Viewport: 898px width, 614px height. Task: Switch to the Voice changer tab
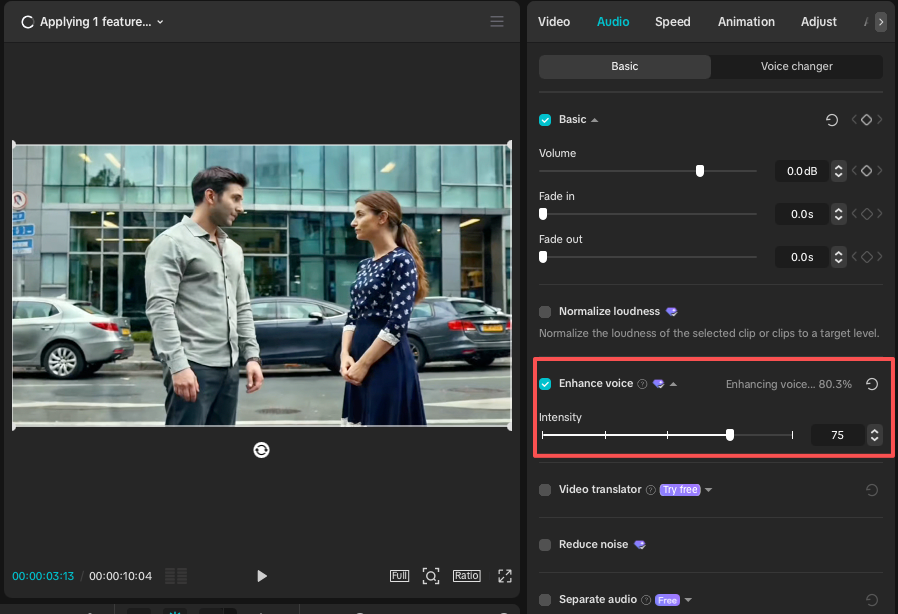tap(795, 66)
